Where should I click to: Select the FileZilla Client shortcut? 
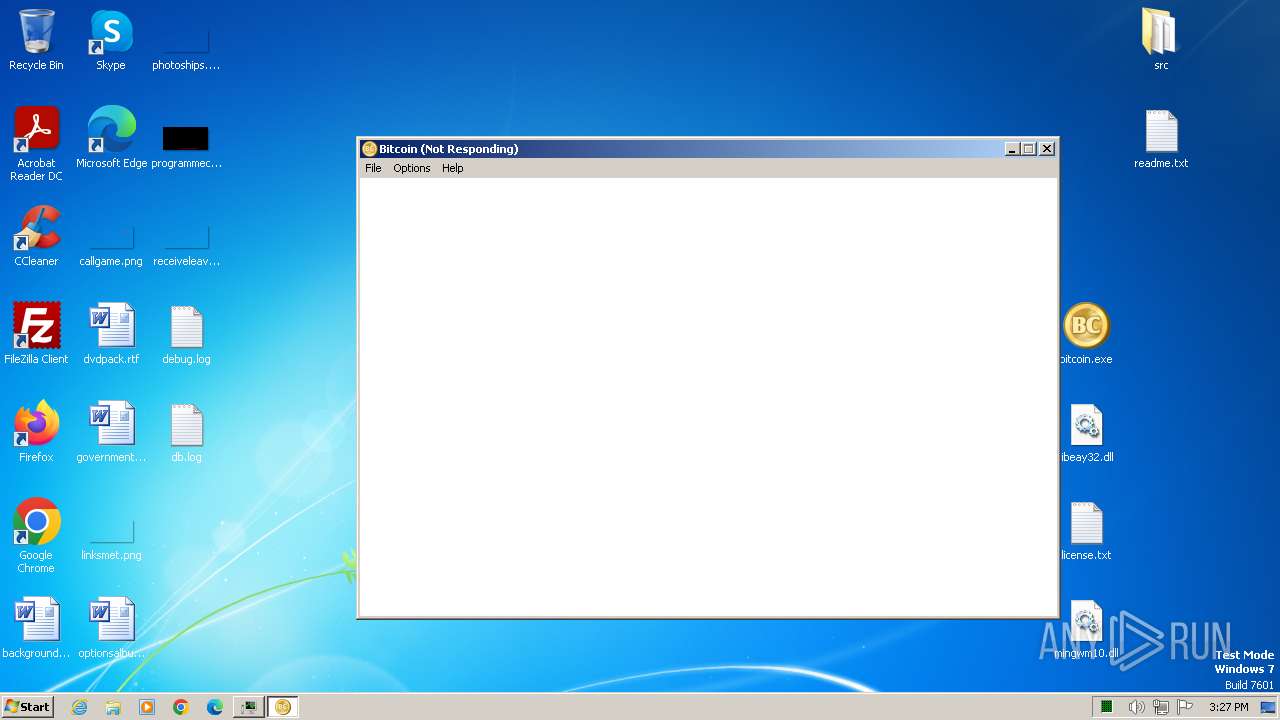36,334
